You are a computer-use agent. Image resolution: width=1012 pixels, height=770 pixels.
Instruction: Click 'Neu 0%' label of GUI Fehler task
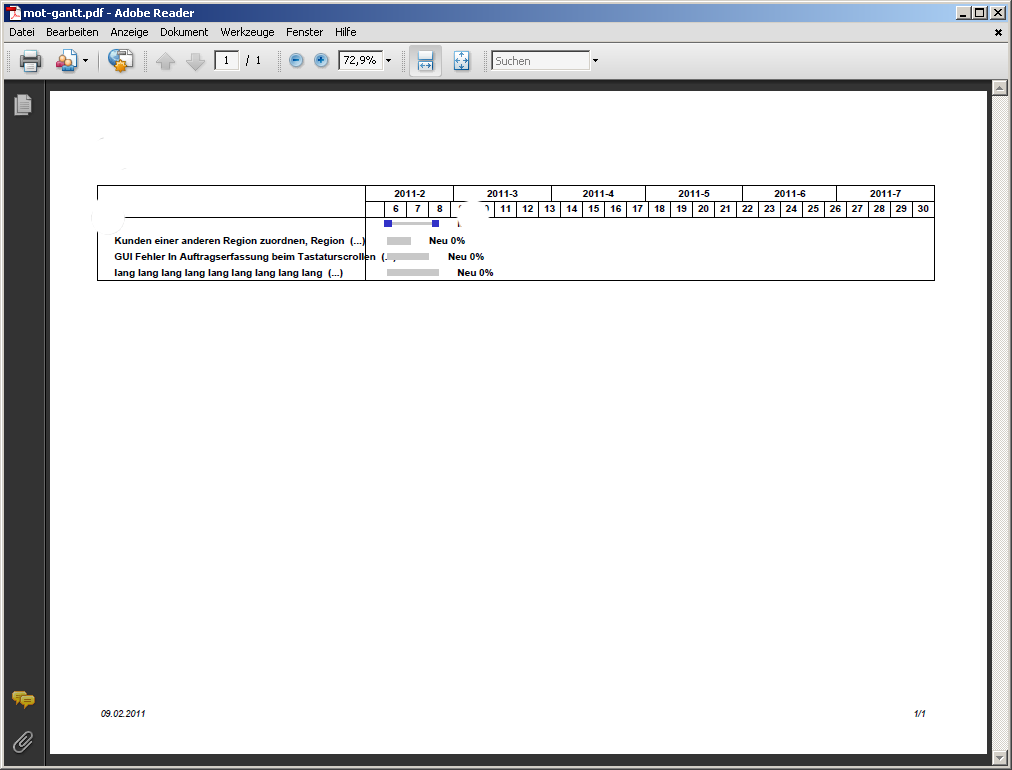point(466,257)
